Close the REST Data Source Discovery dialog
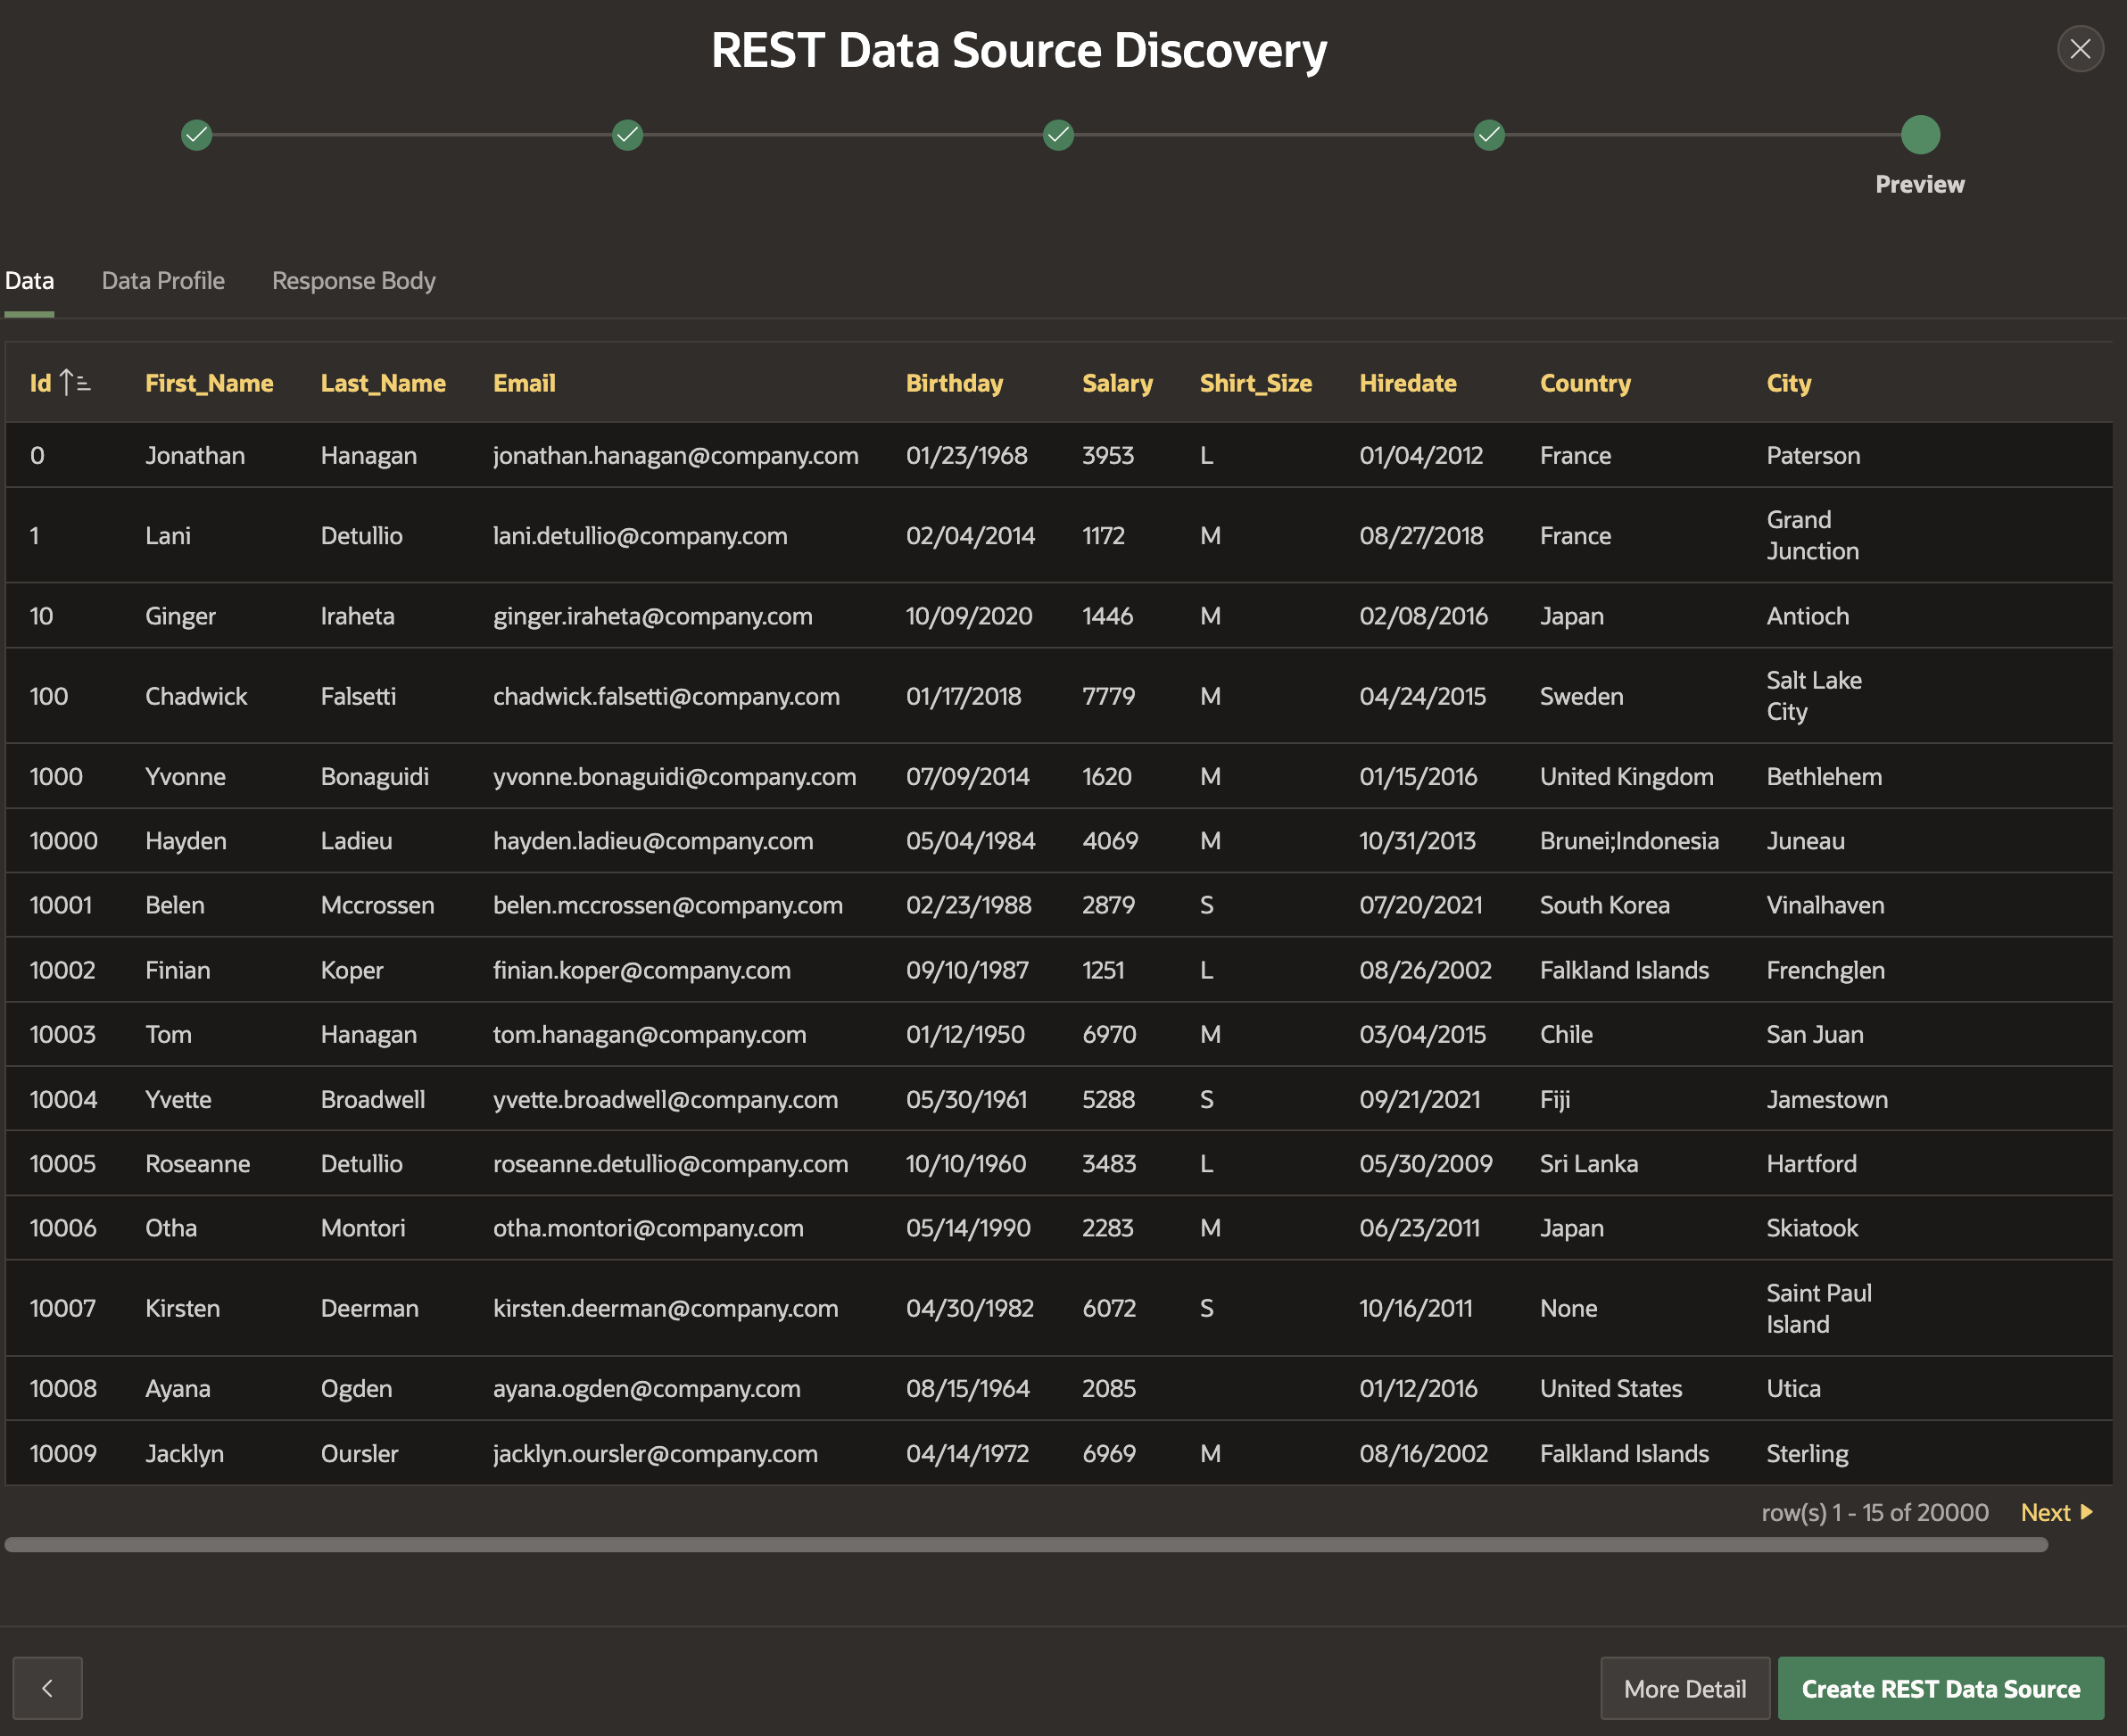 [x=2080, y=49]
